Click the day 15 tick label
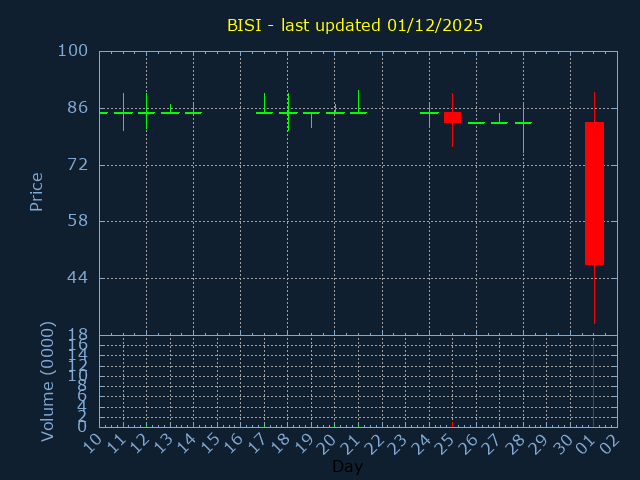The height and width of the screenshot is (480, 640). 210,442
